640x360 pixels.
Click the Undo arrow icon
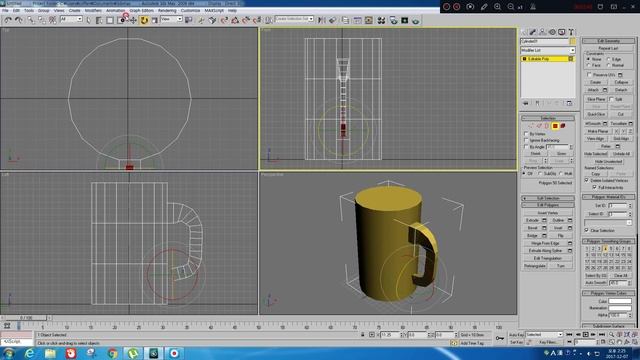(x=8, y=20)
